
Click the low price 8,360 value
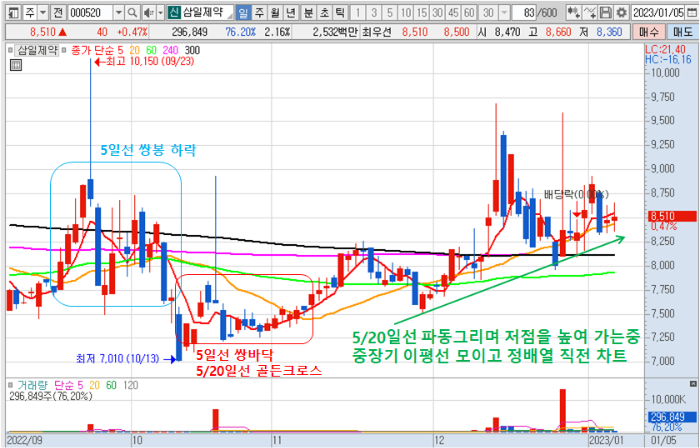[x=609, y=32]
